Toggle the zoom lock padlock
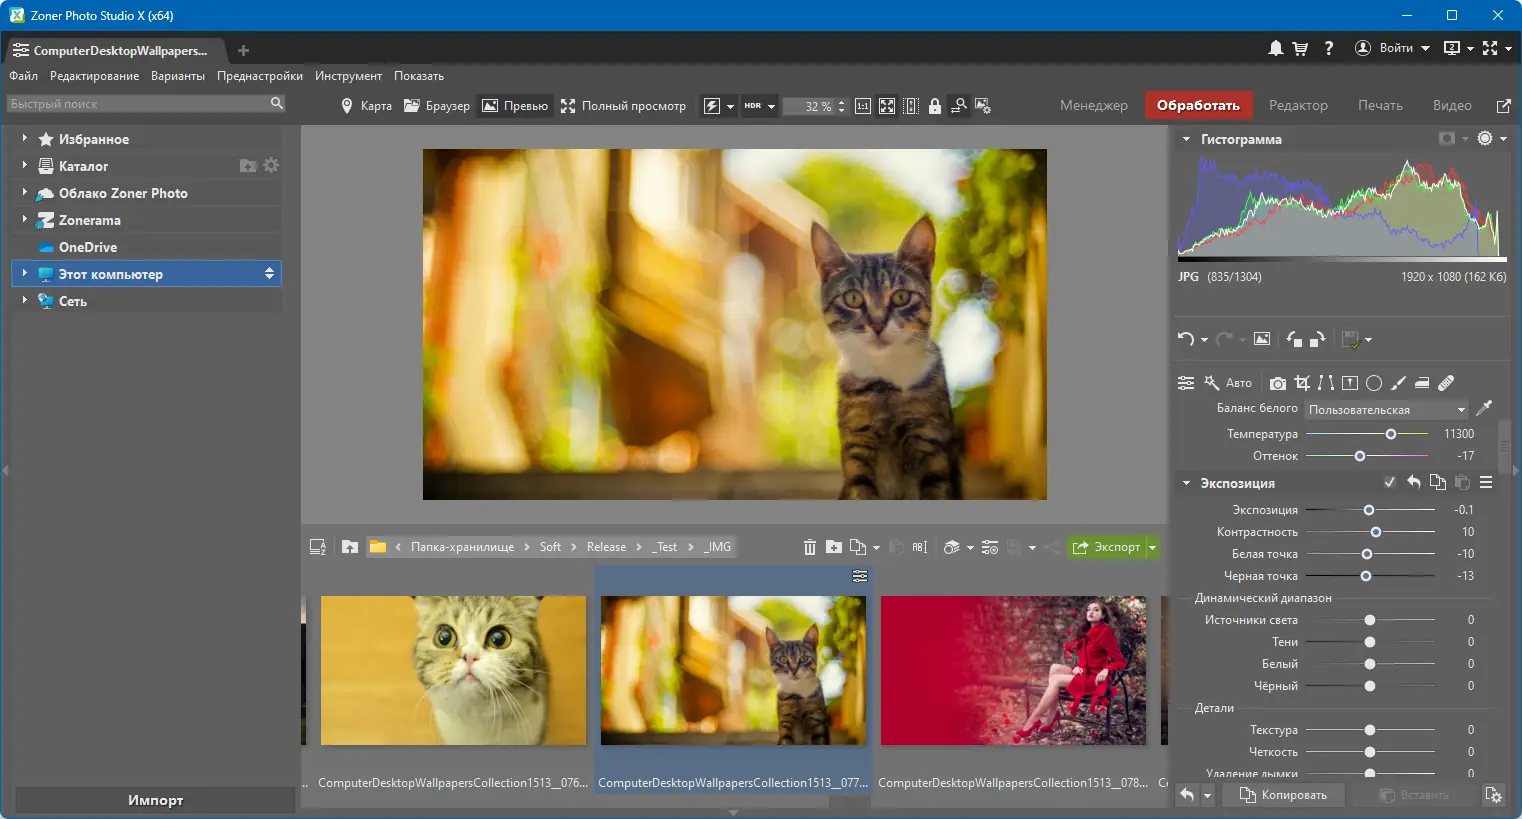The width and height of the screenshot is (1522, 819). coord(935,105)
